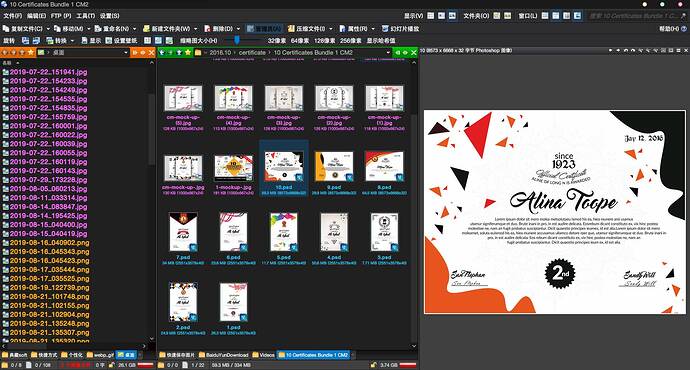Open the Delete (删除) dropdown arrow

tap(238, 29)
